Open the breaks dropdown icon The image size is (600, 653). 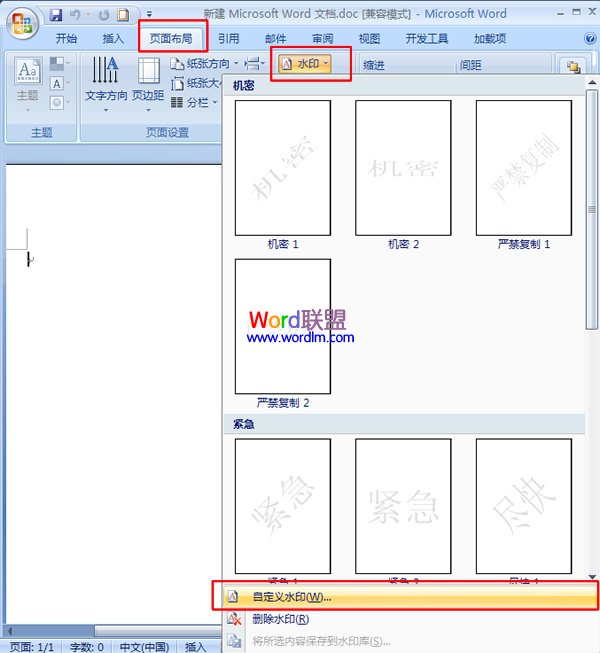(x=254, y=64)
